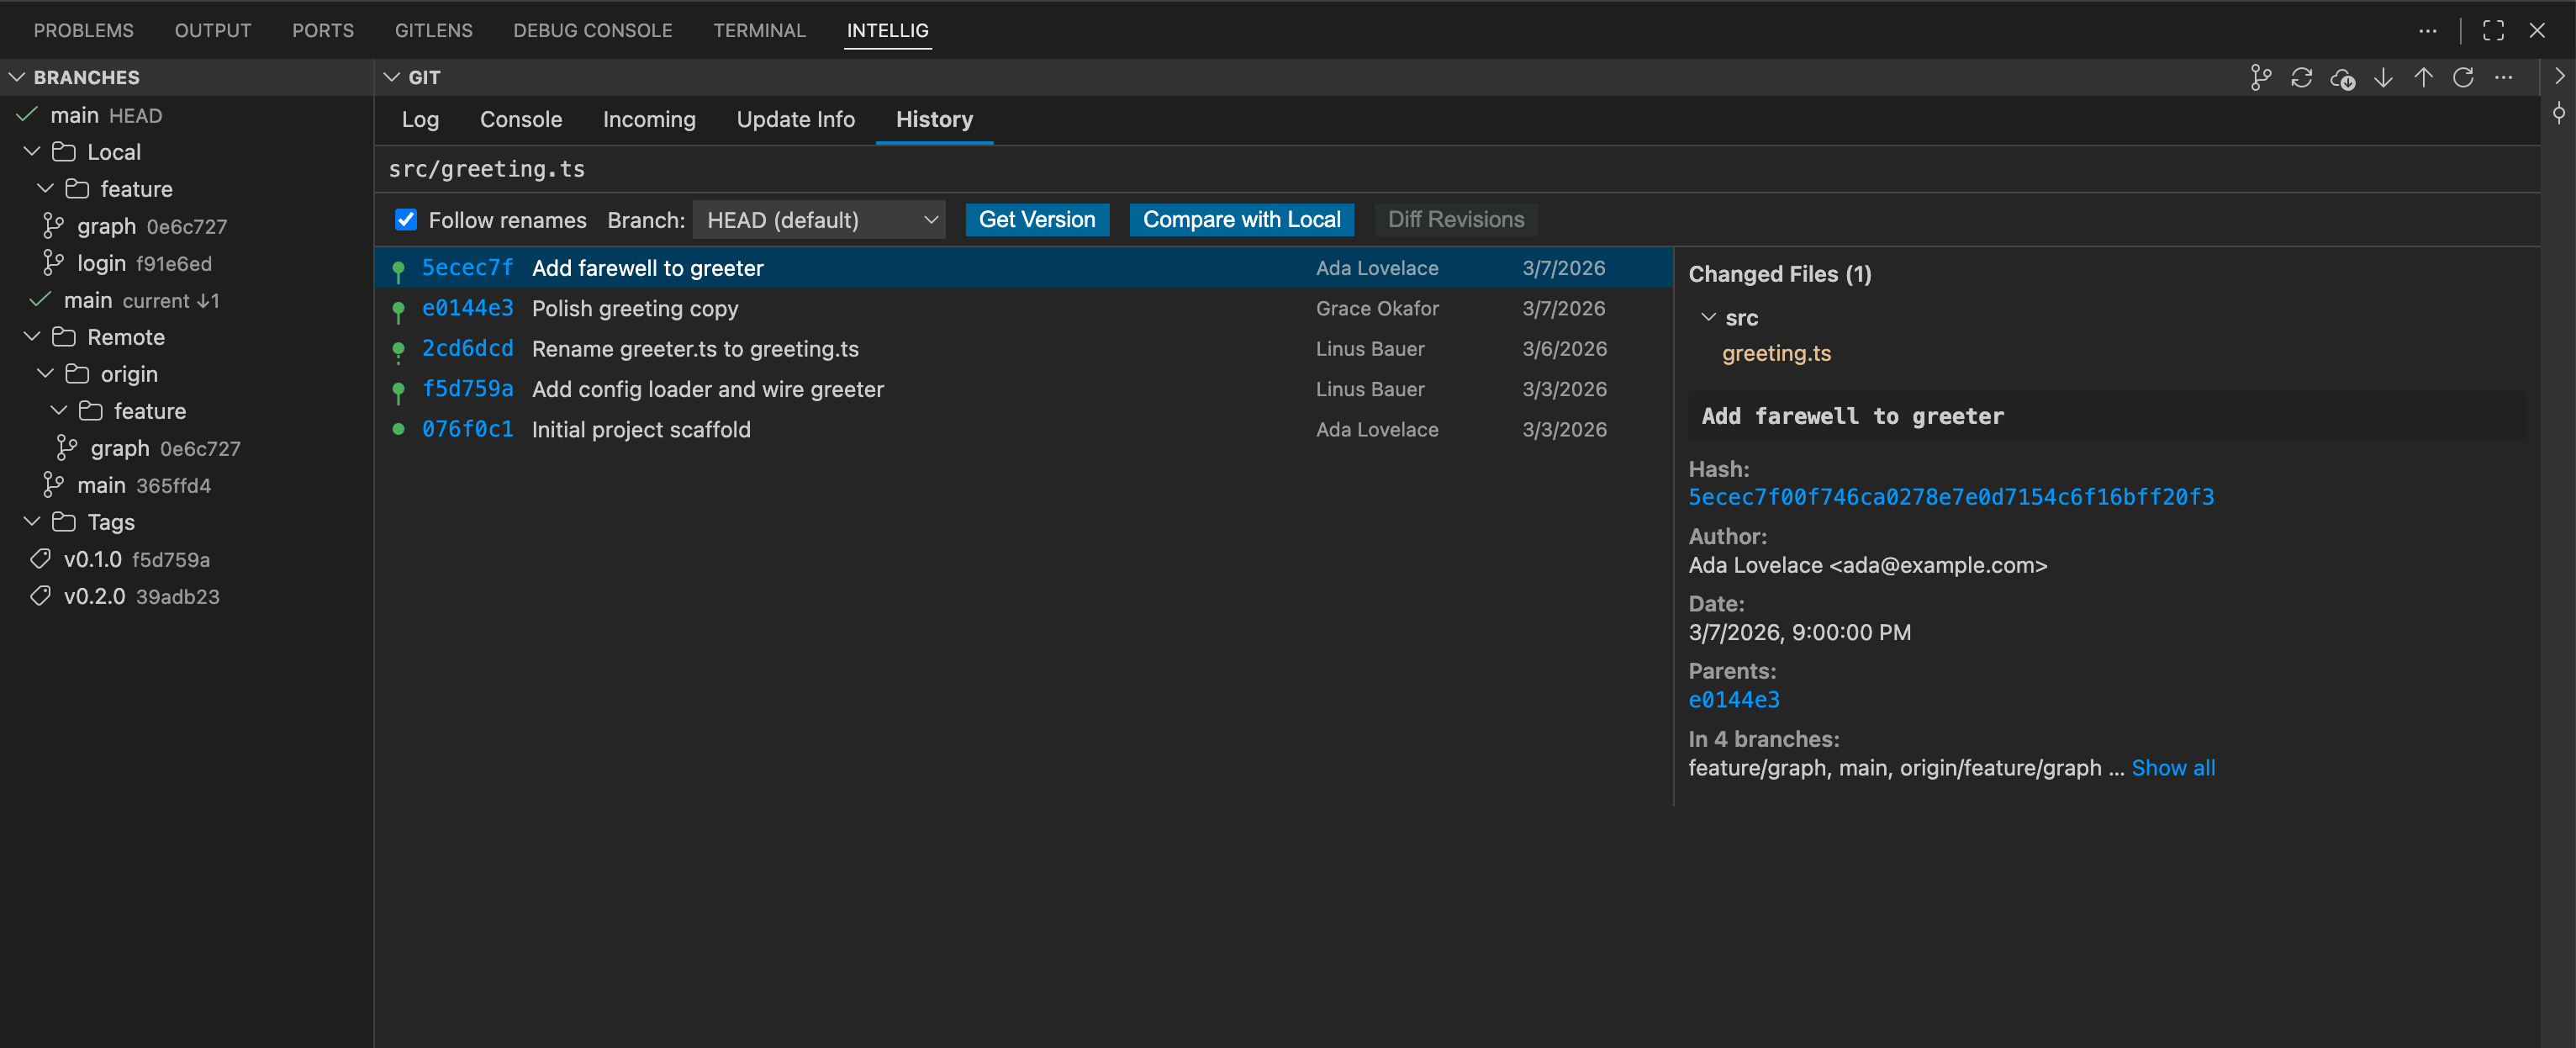Click the tag icon next to v0.1.0

[x=40, y=559]
